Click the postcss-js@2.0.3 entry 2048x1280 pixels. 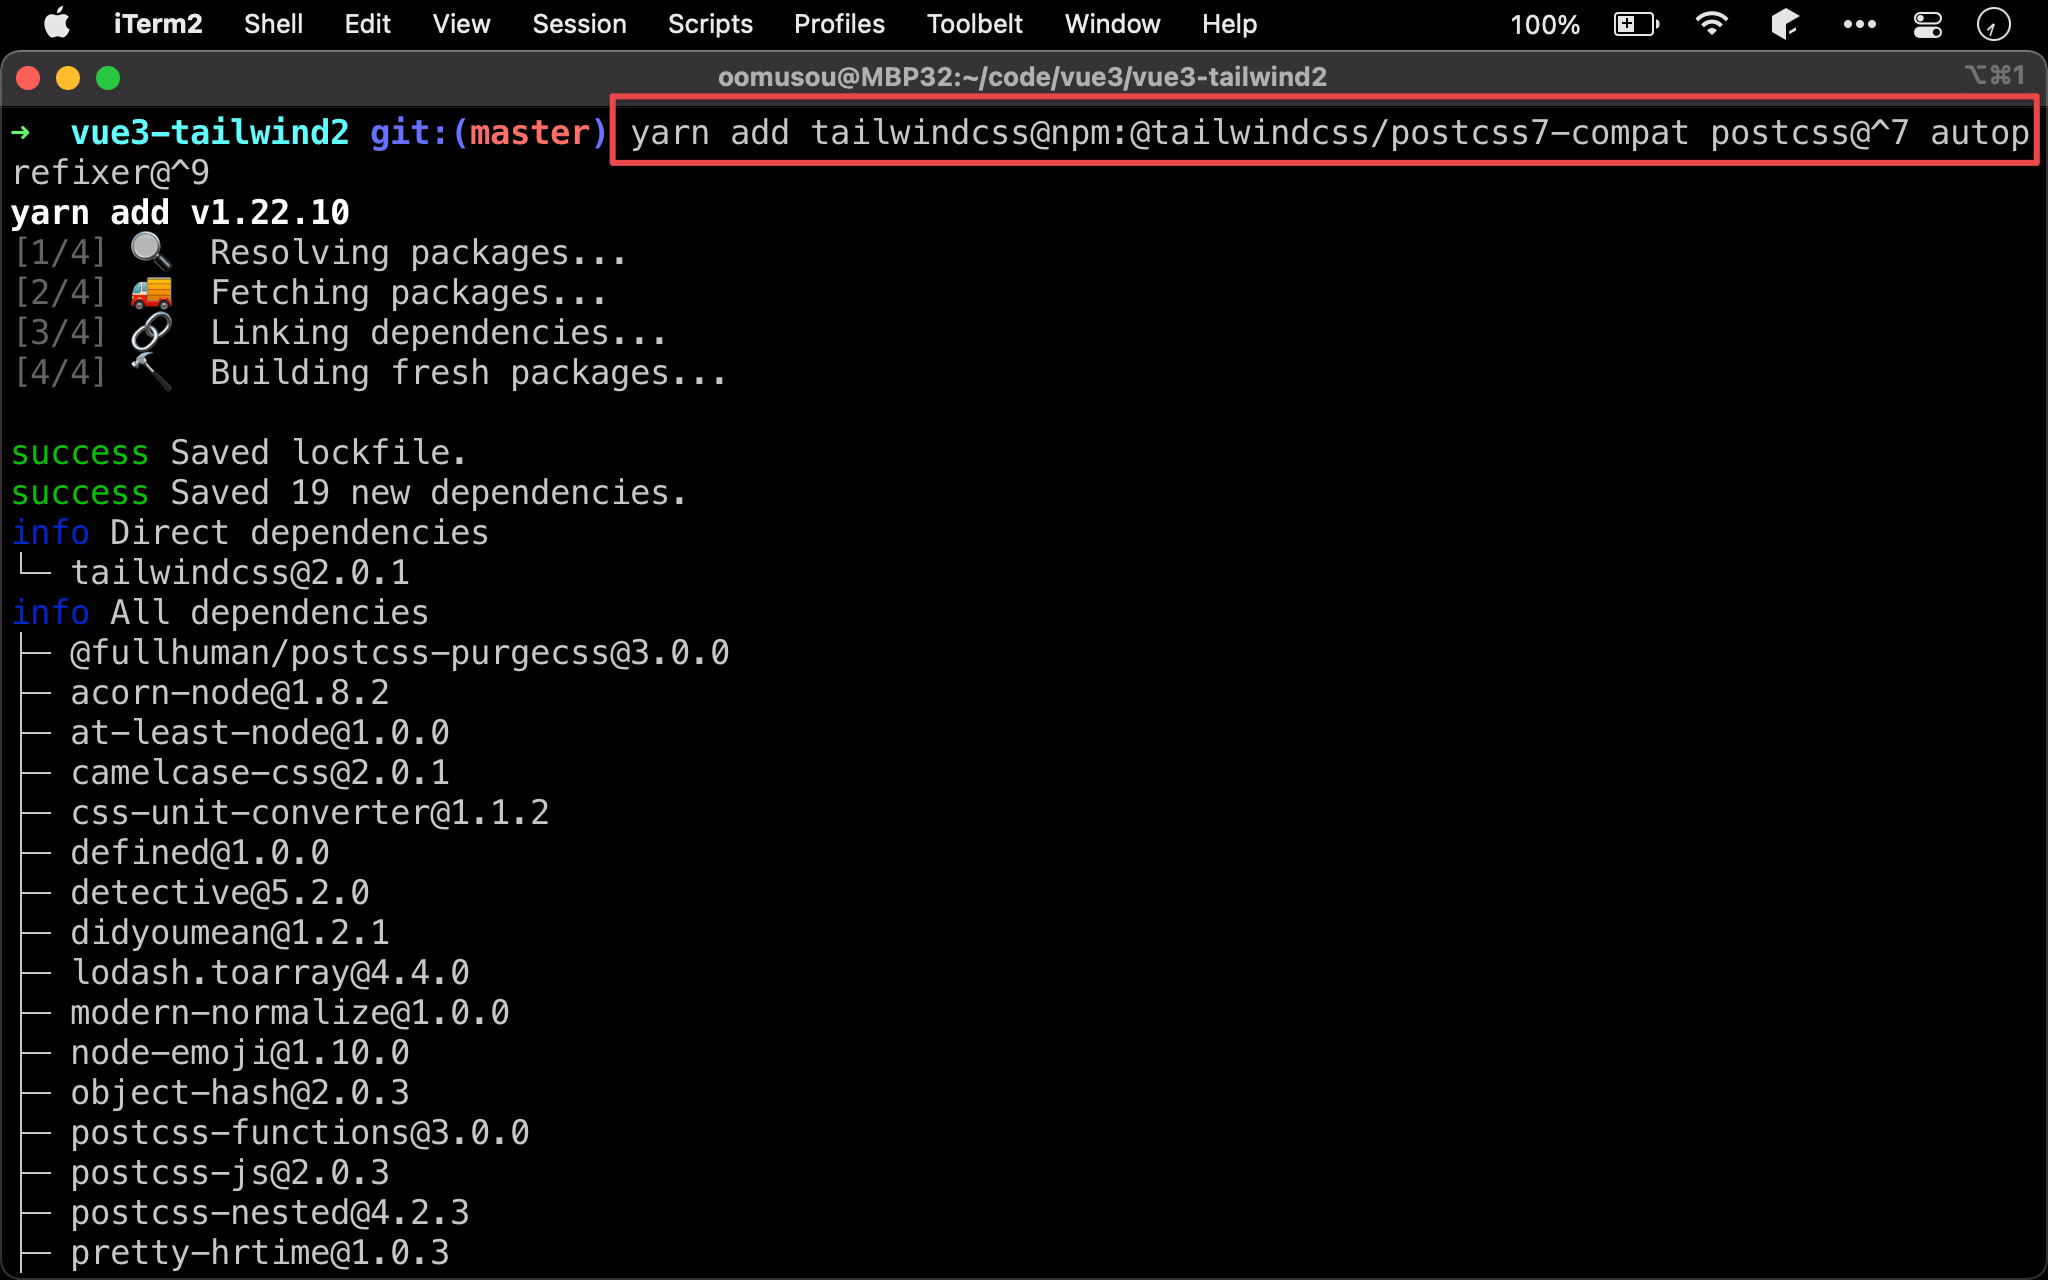tap(230, 1172)
